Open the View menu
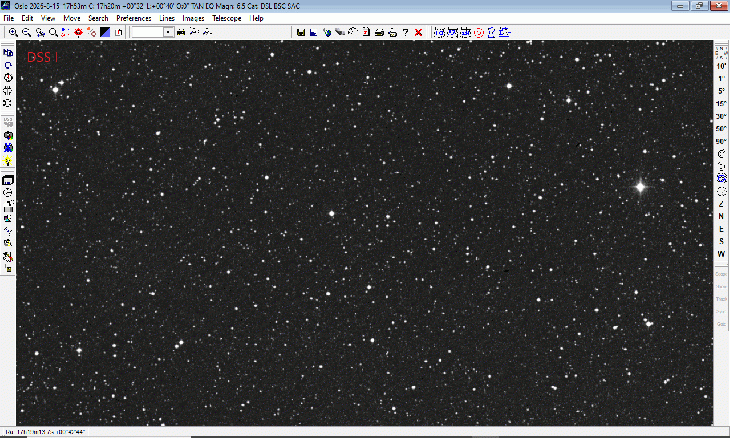730x438 pixels. point(48,18)
